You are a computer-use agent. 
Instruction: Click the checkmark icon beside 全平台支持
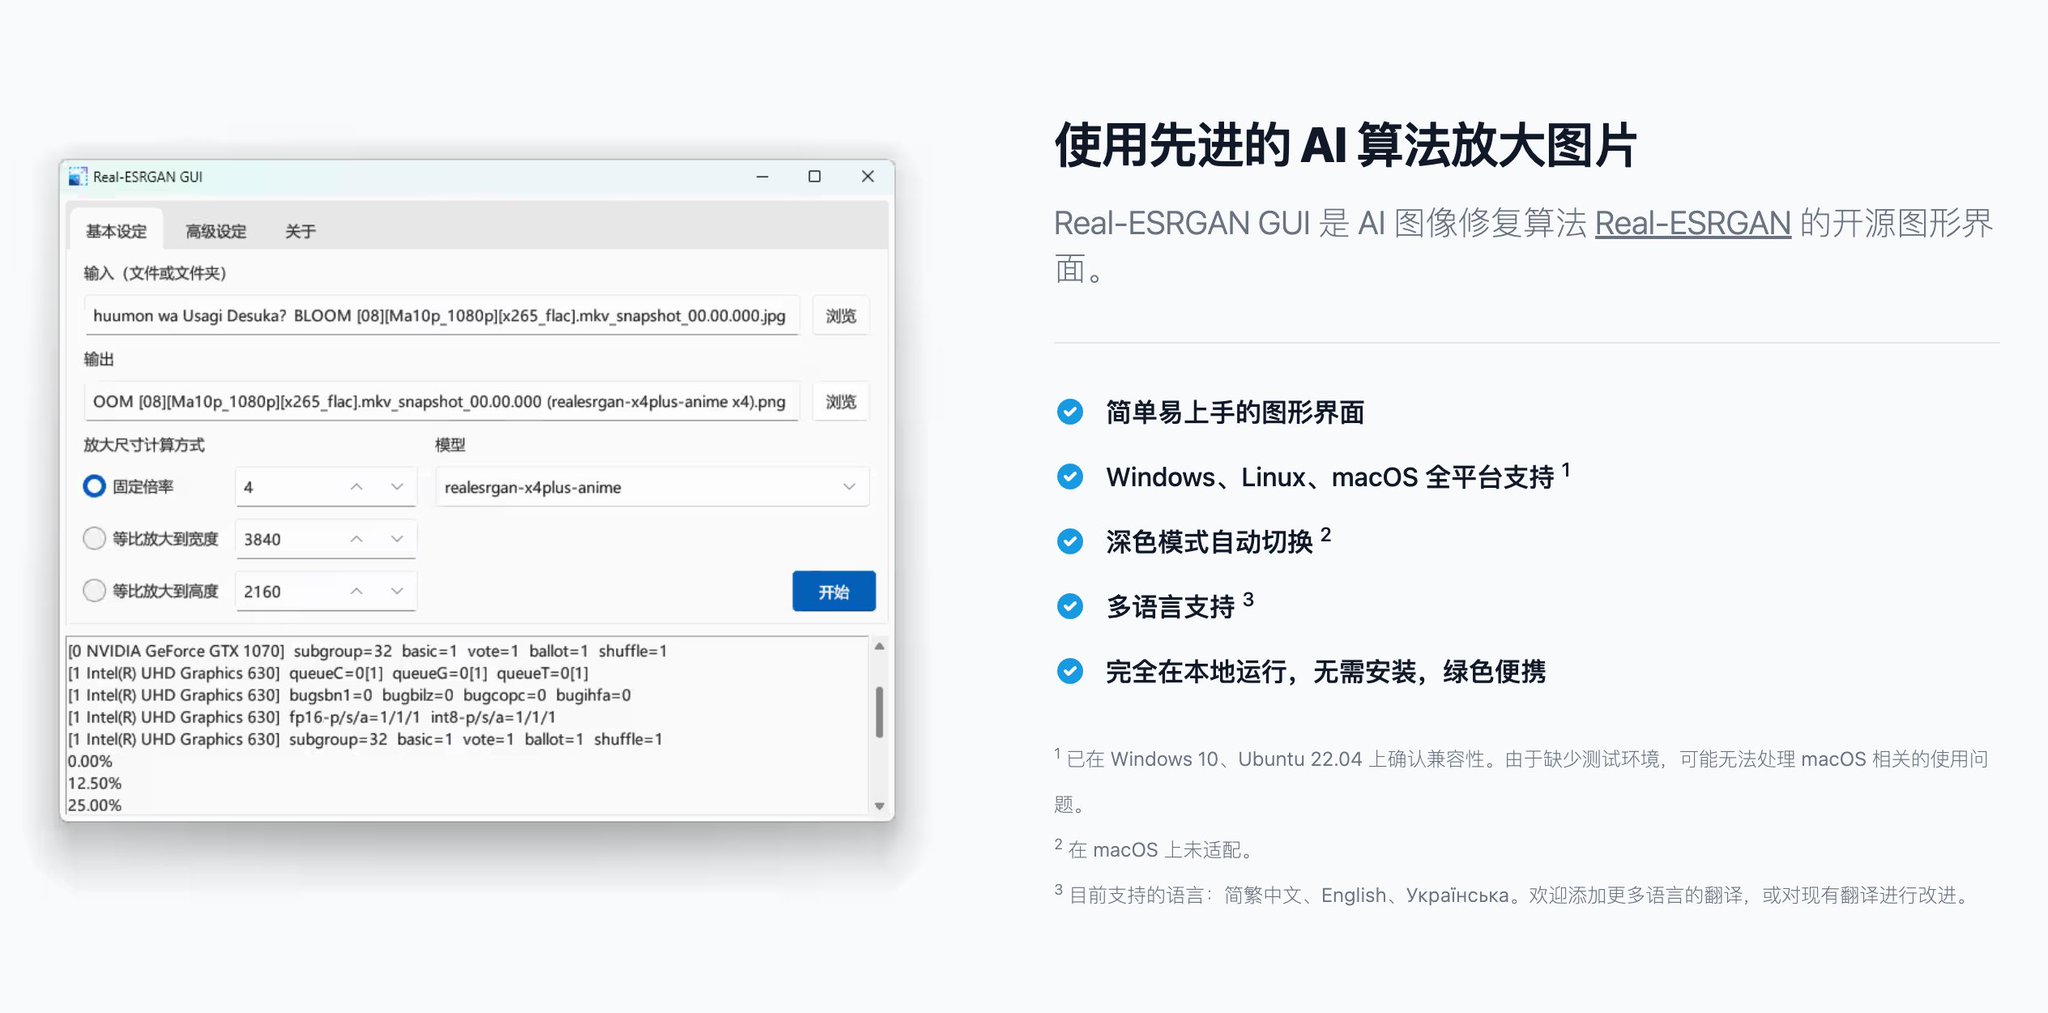coord(1070,476)
